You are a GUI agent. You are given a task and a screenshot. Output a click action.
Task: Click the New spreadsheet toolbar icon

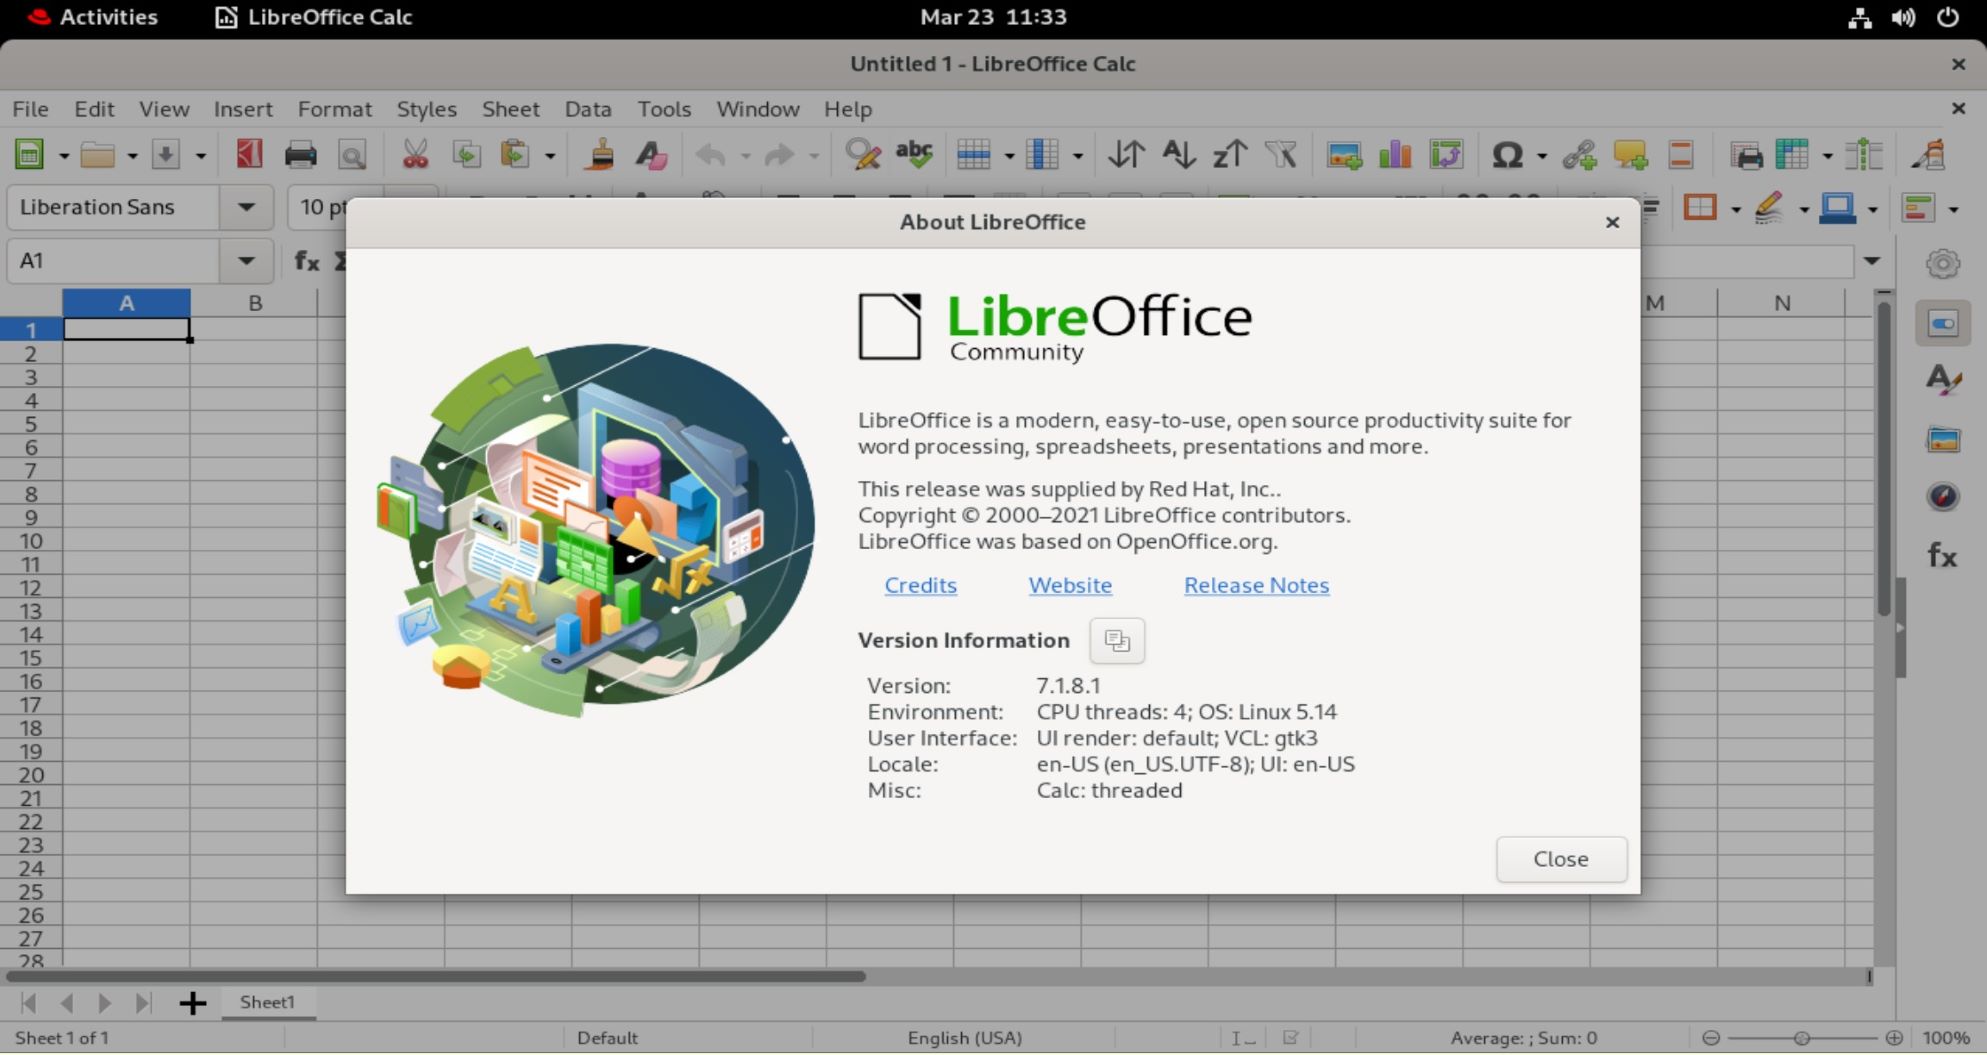coord(29,155)
